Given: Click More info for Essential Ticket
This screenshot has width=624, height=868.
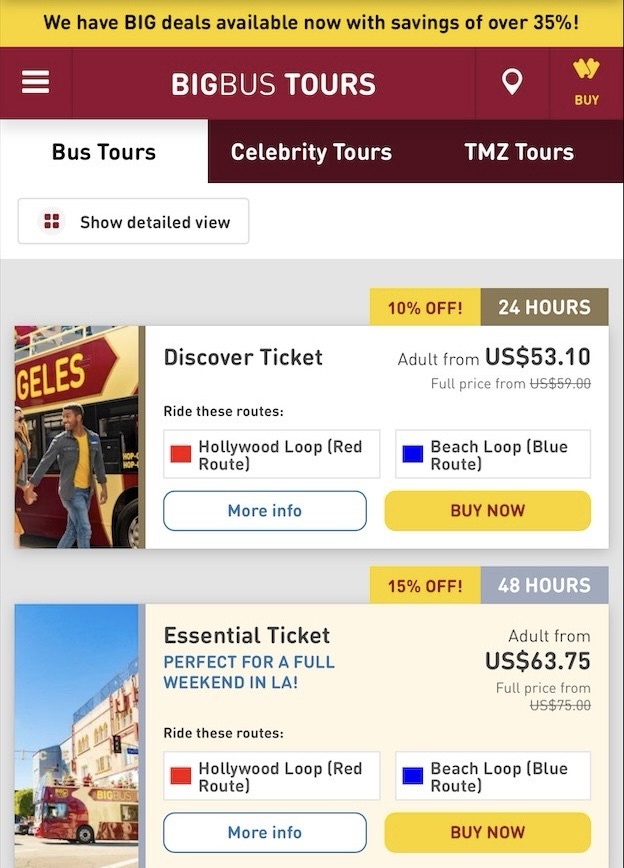Looking at the screenshot, I should click(265, 833).
